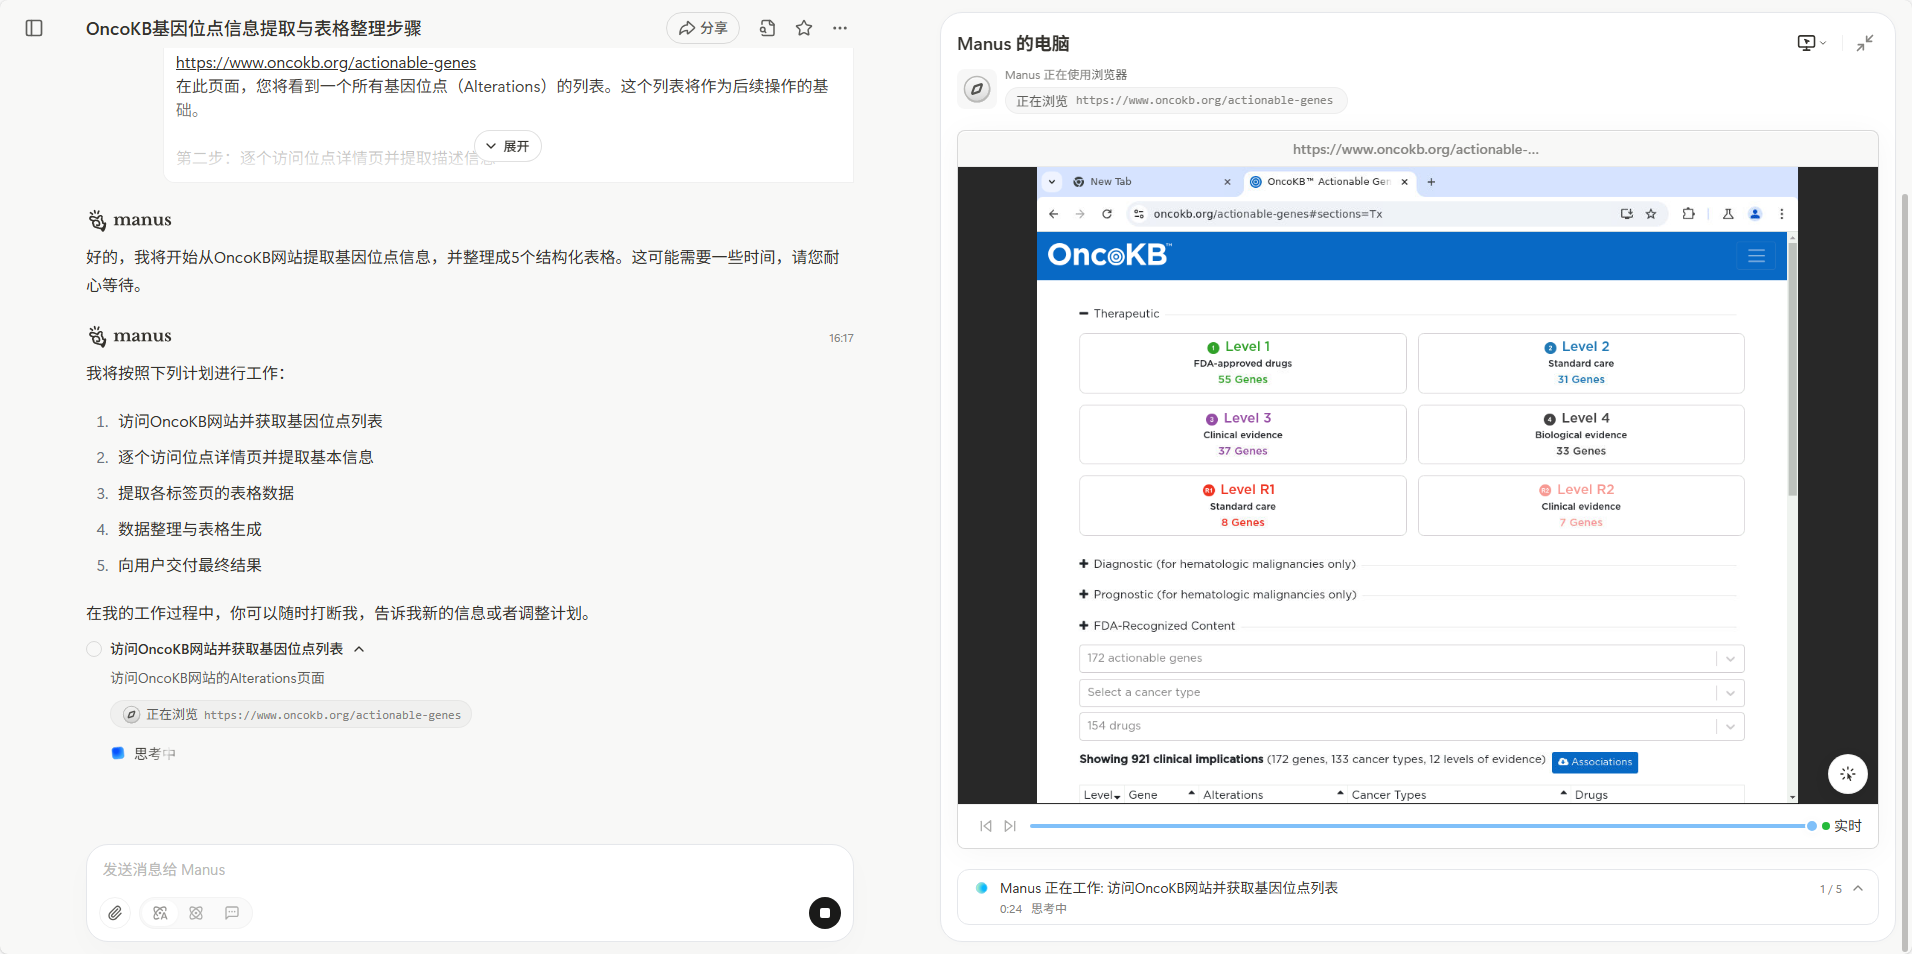Attach a file with the paperclip icon
1912x954 pixels.
click(116, 913)
